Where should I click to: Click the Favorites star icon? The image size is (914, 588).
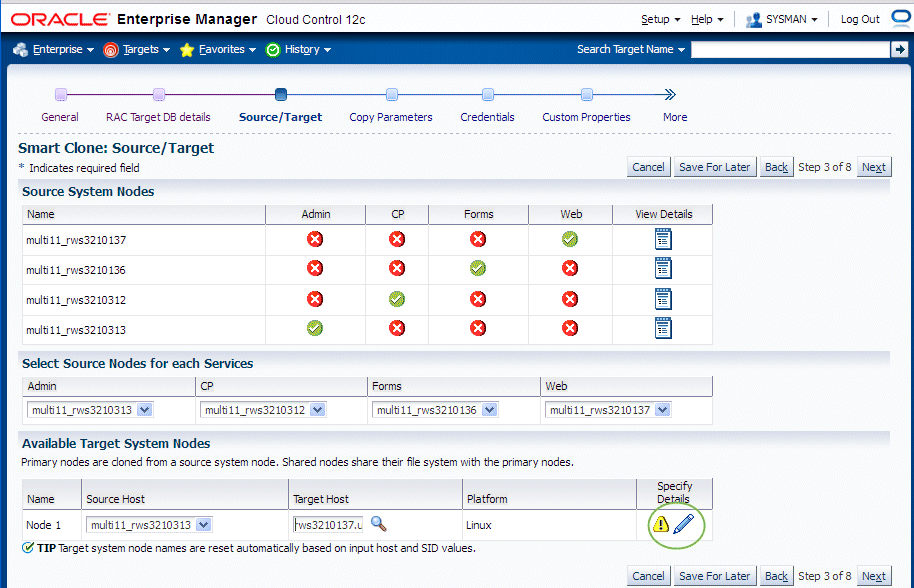tap(187, 50)
